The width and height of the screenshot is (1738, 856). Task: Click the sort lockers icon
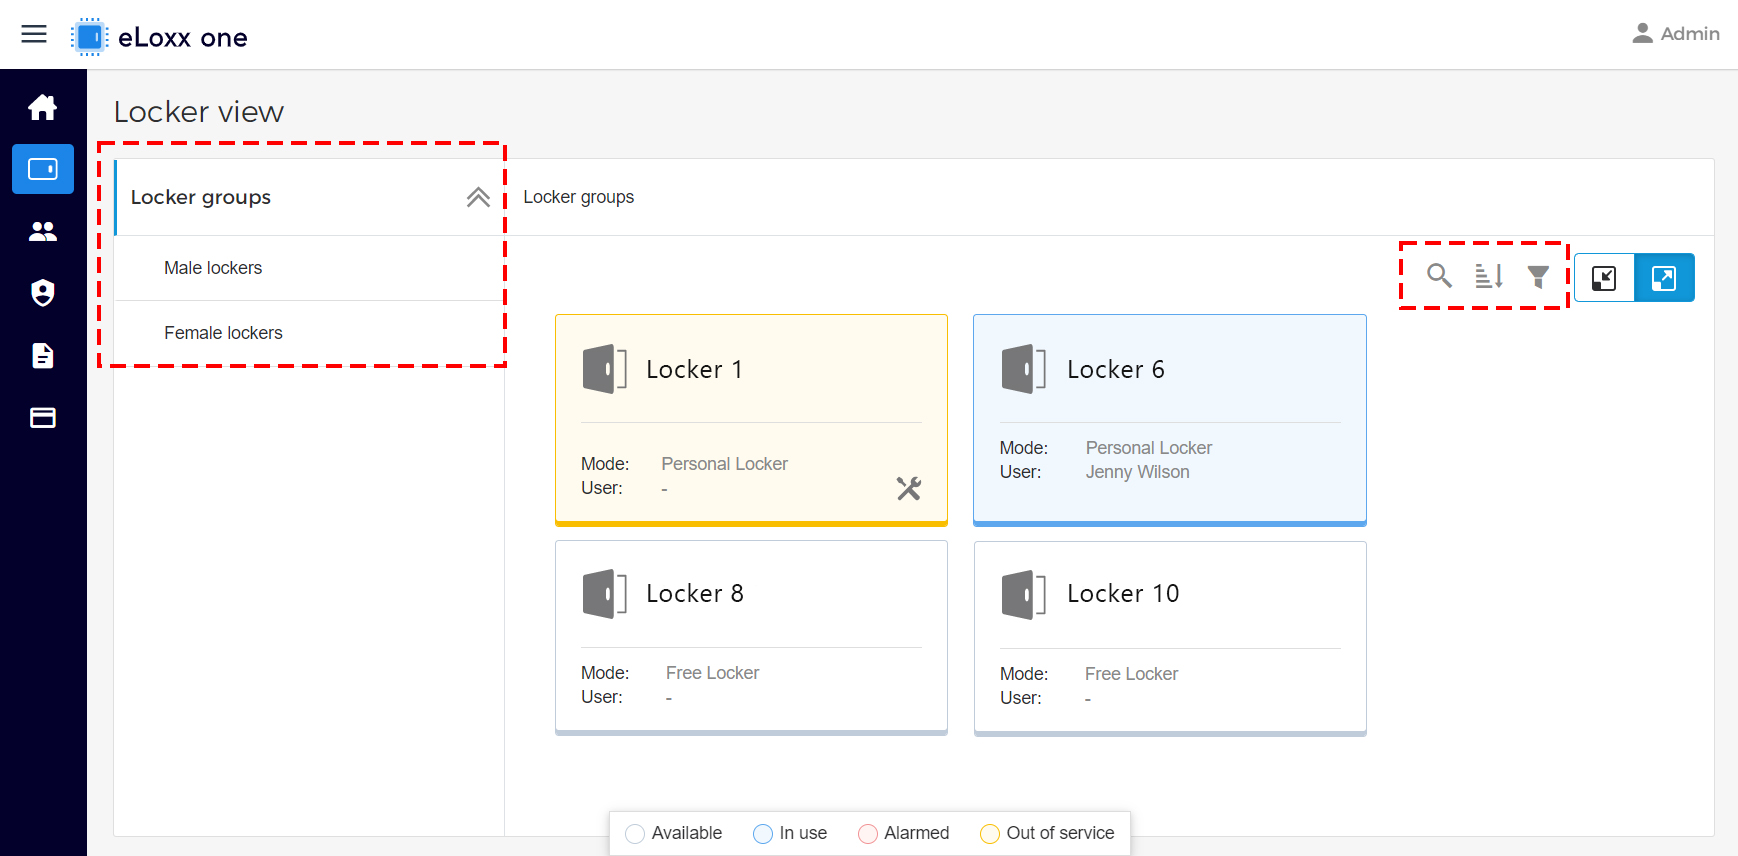[1489, 276]
